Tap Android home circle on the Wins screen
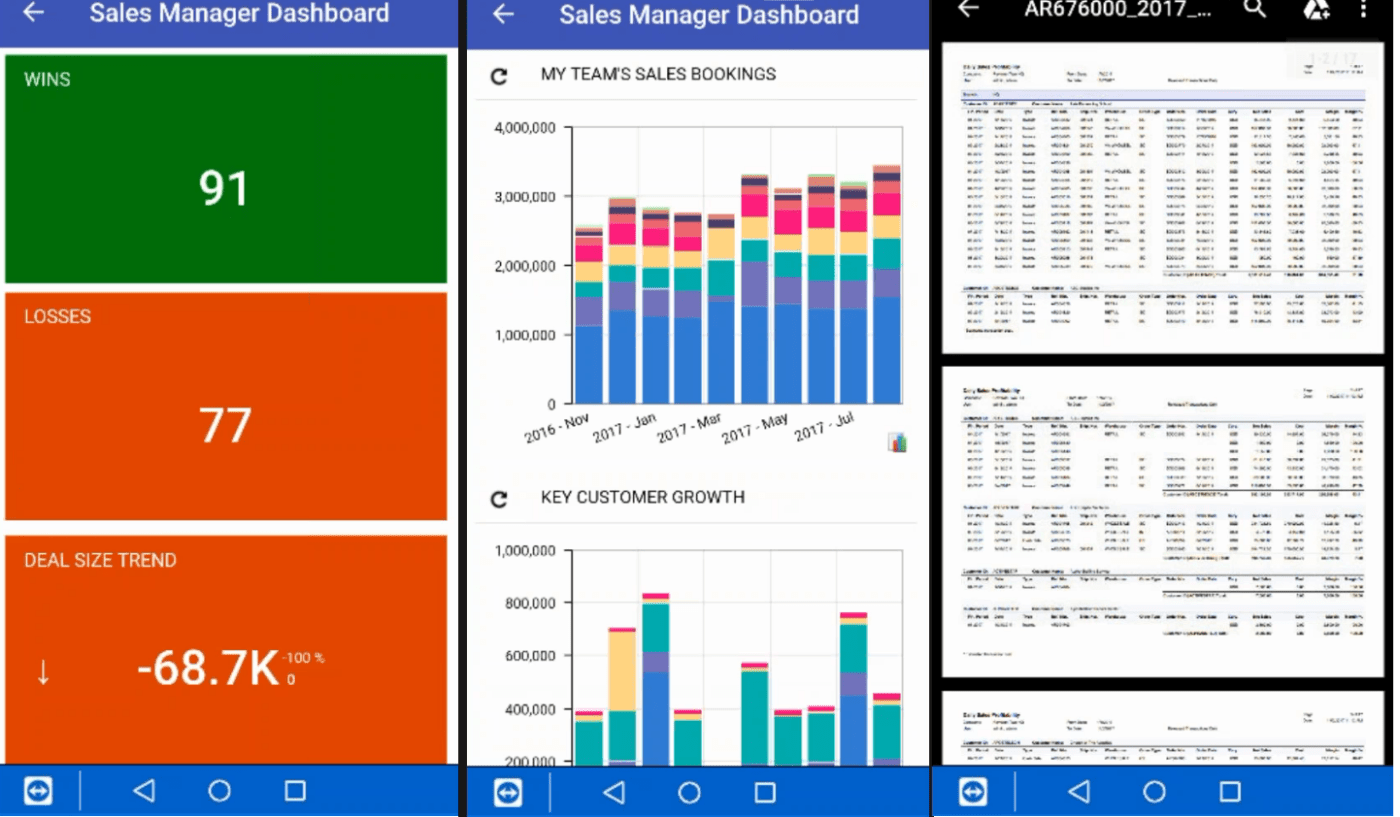Image resolution: width=1400 pixels, height=817 pixels. click(219, 791)
